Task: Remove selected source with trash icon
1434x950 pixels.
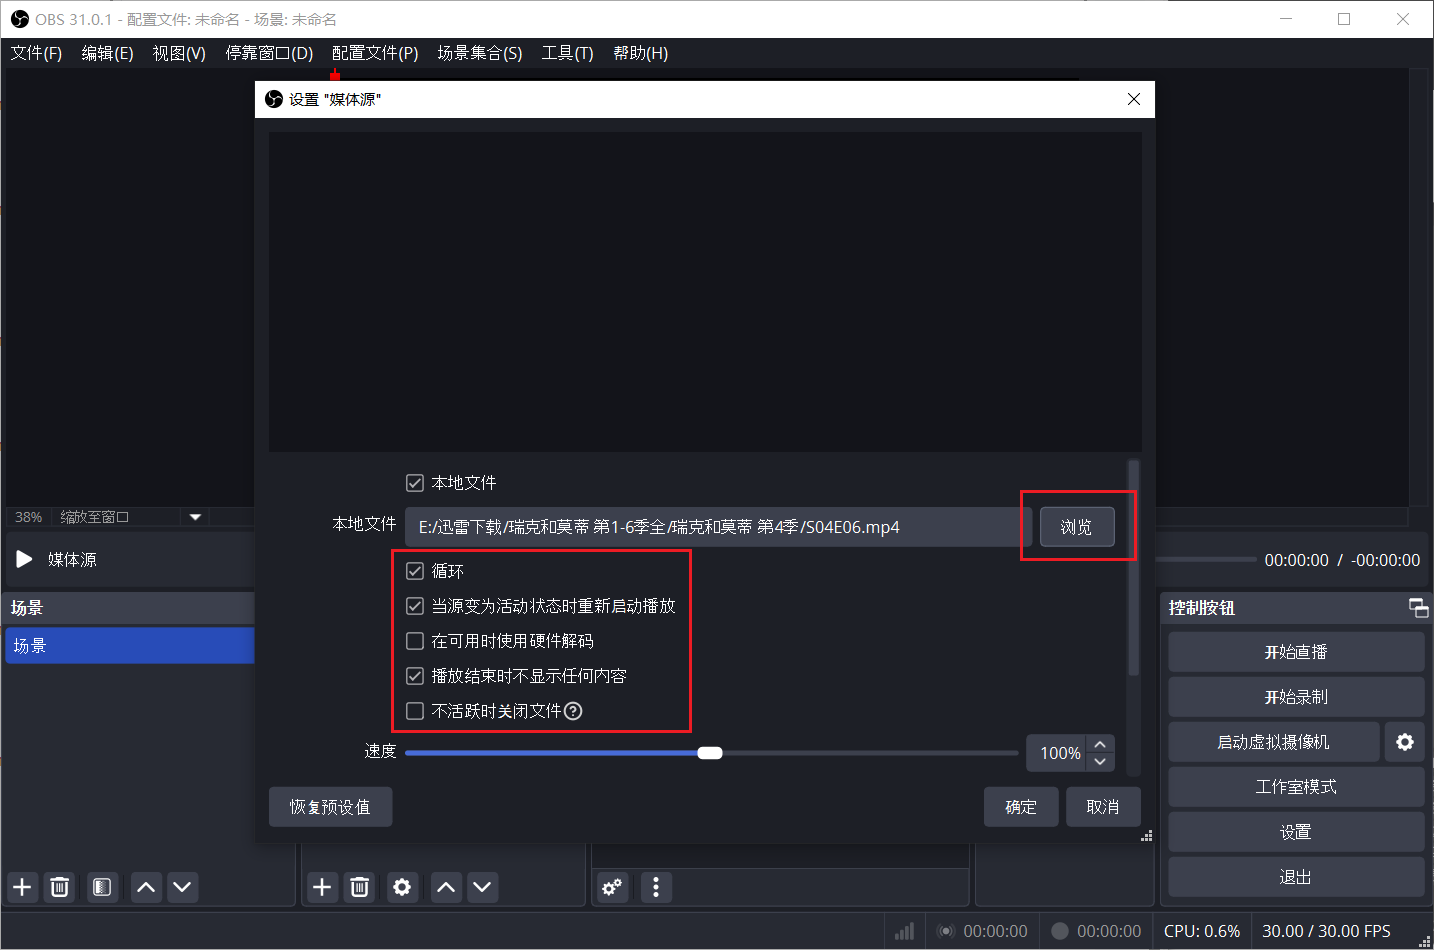Action: (x=360, y=887)
